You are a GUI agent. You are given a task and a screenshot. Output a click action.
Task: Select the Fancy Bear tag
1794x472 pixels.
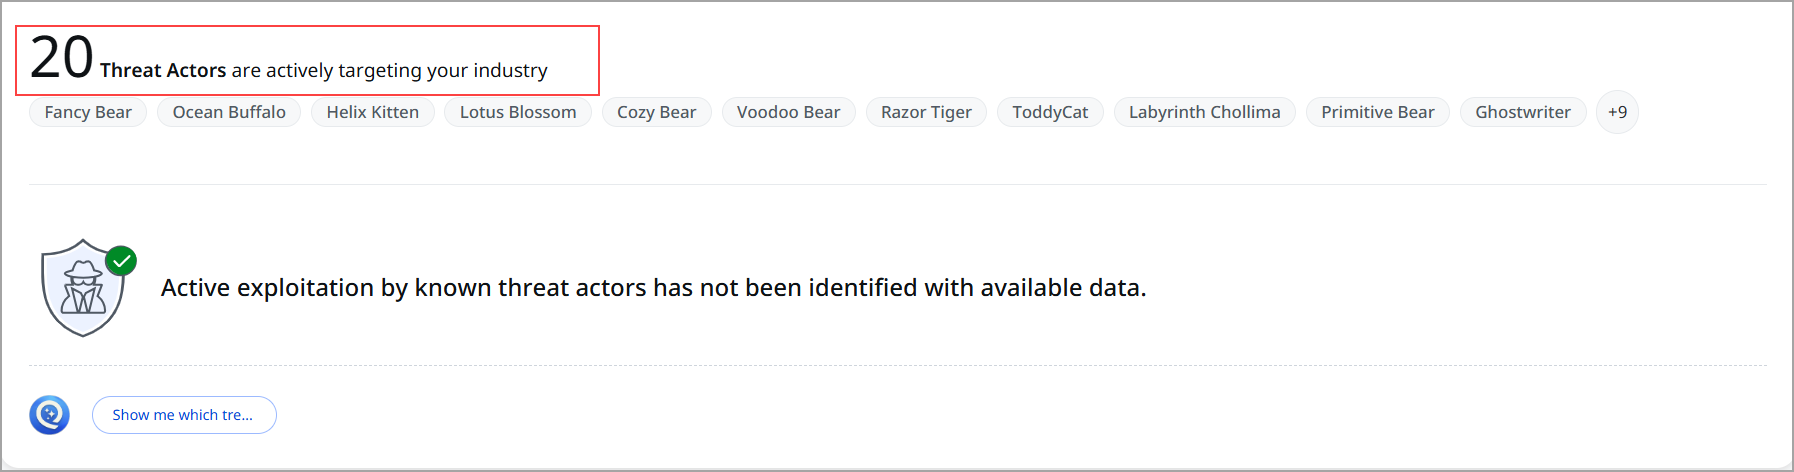coord(88,112)
